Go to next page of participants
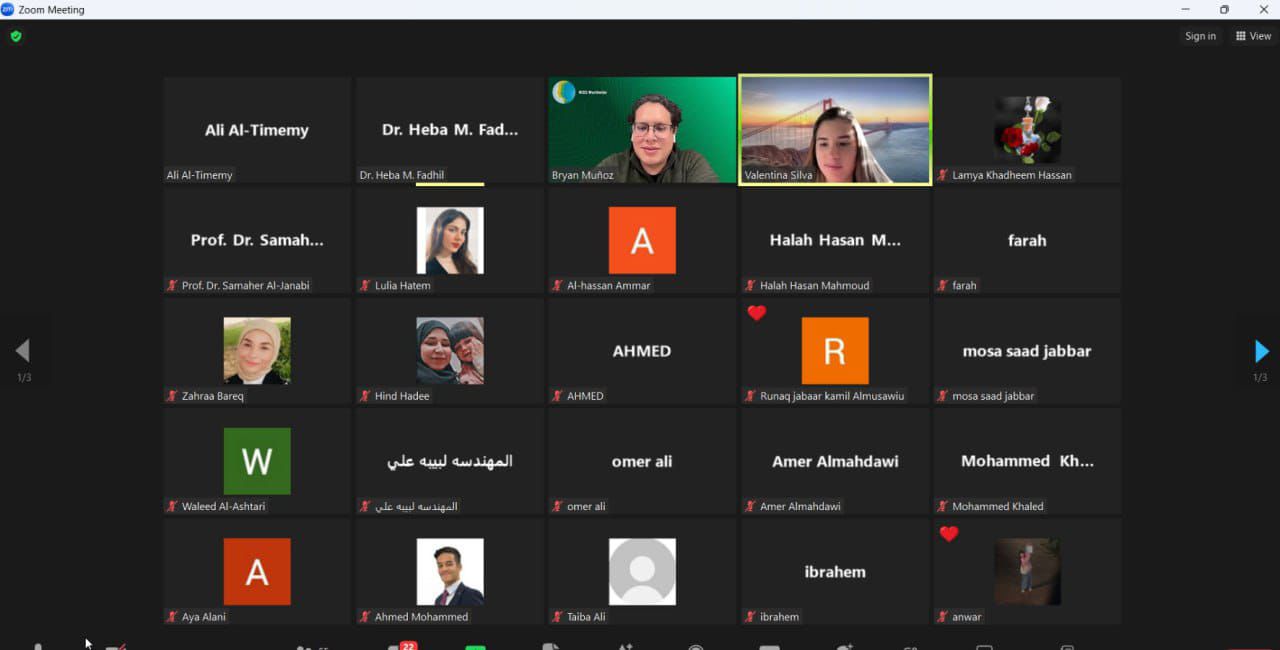 coord(1261,351)
